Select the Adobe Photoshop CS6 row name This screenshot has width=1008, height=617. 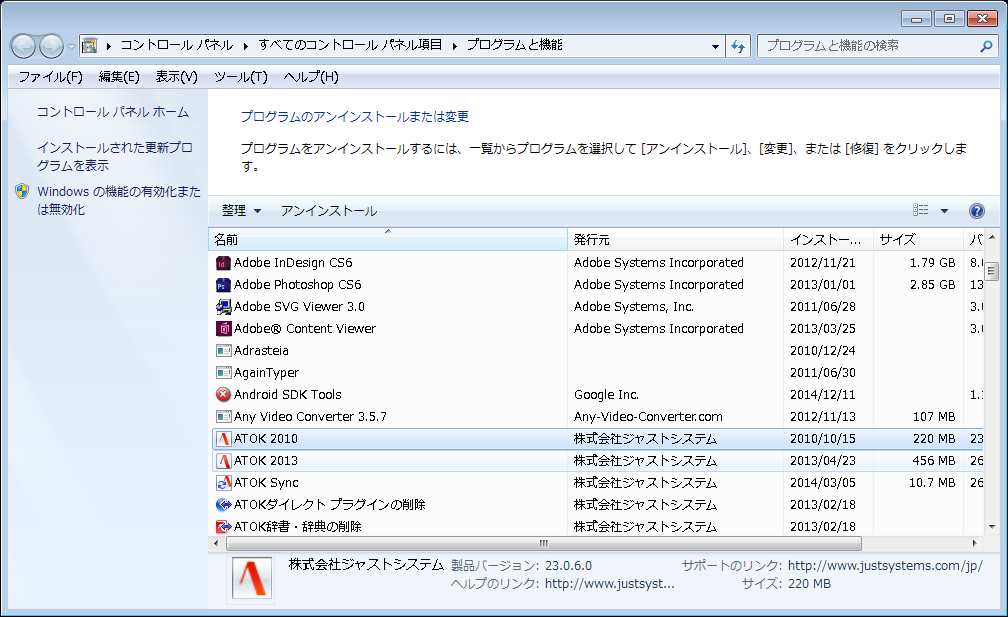(x=298, y=285)
